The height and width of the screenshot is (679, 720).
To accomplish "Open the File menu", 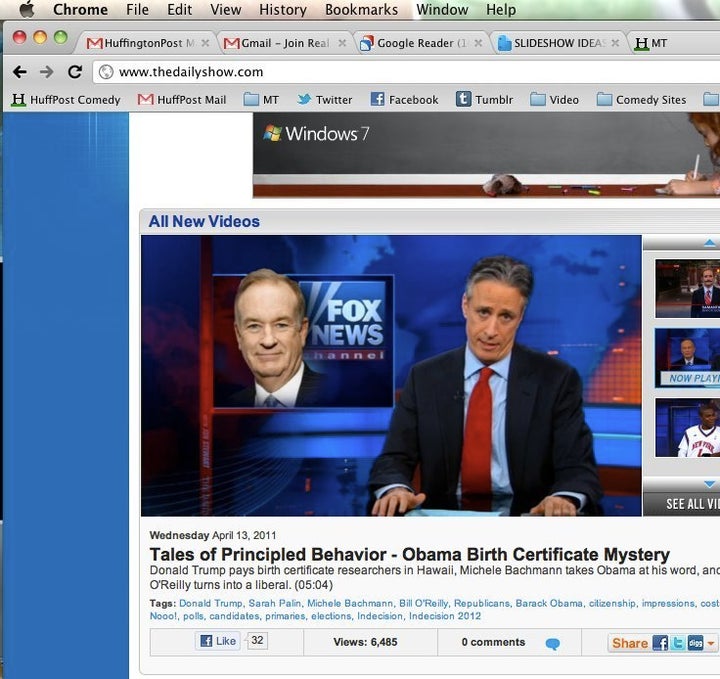I will pos(137,10).
